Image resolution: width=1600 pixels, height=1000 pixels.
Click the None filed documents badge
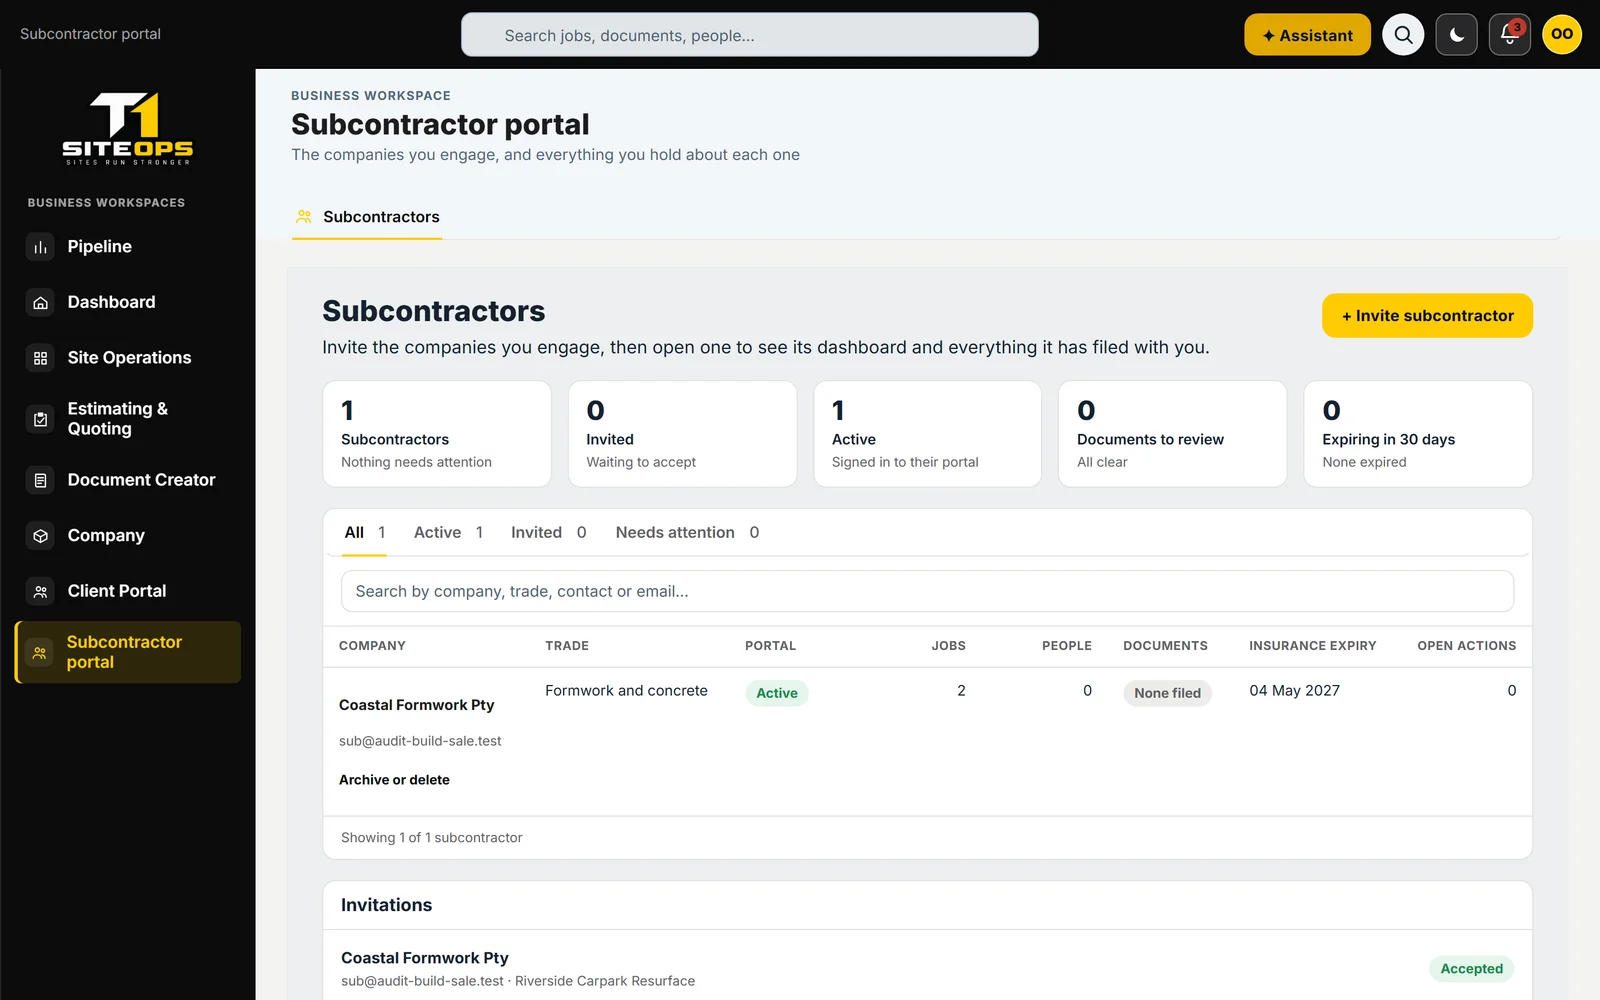point(1167,693)
